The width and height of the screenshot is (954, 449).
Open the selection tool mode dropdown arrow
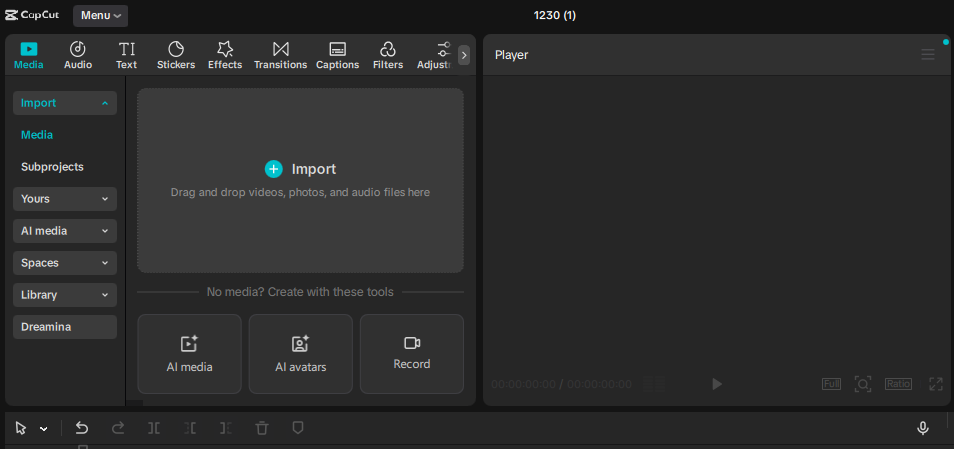[x=44, y=429]
